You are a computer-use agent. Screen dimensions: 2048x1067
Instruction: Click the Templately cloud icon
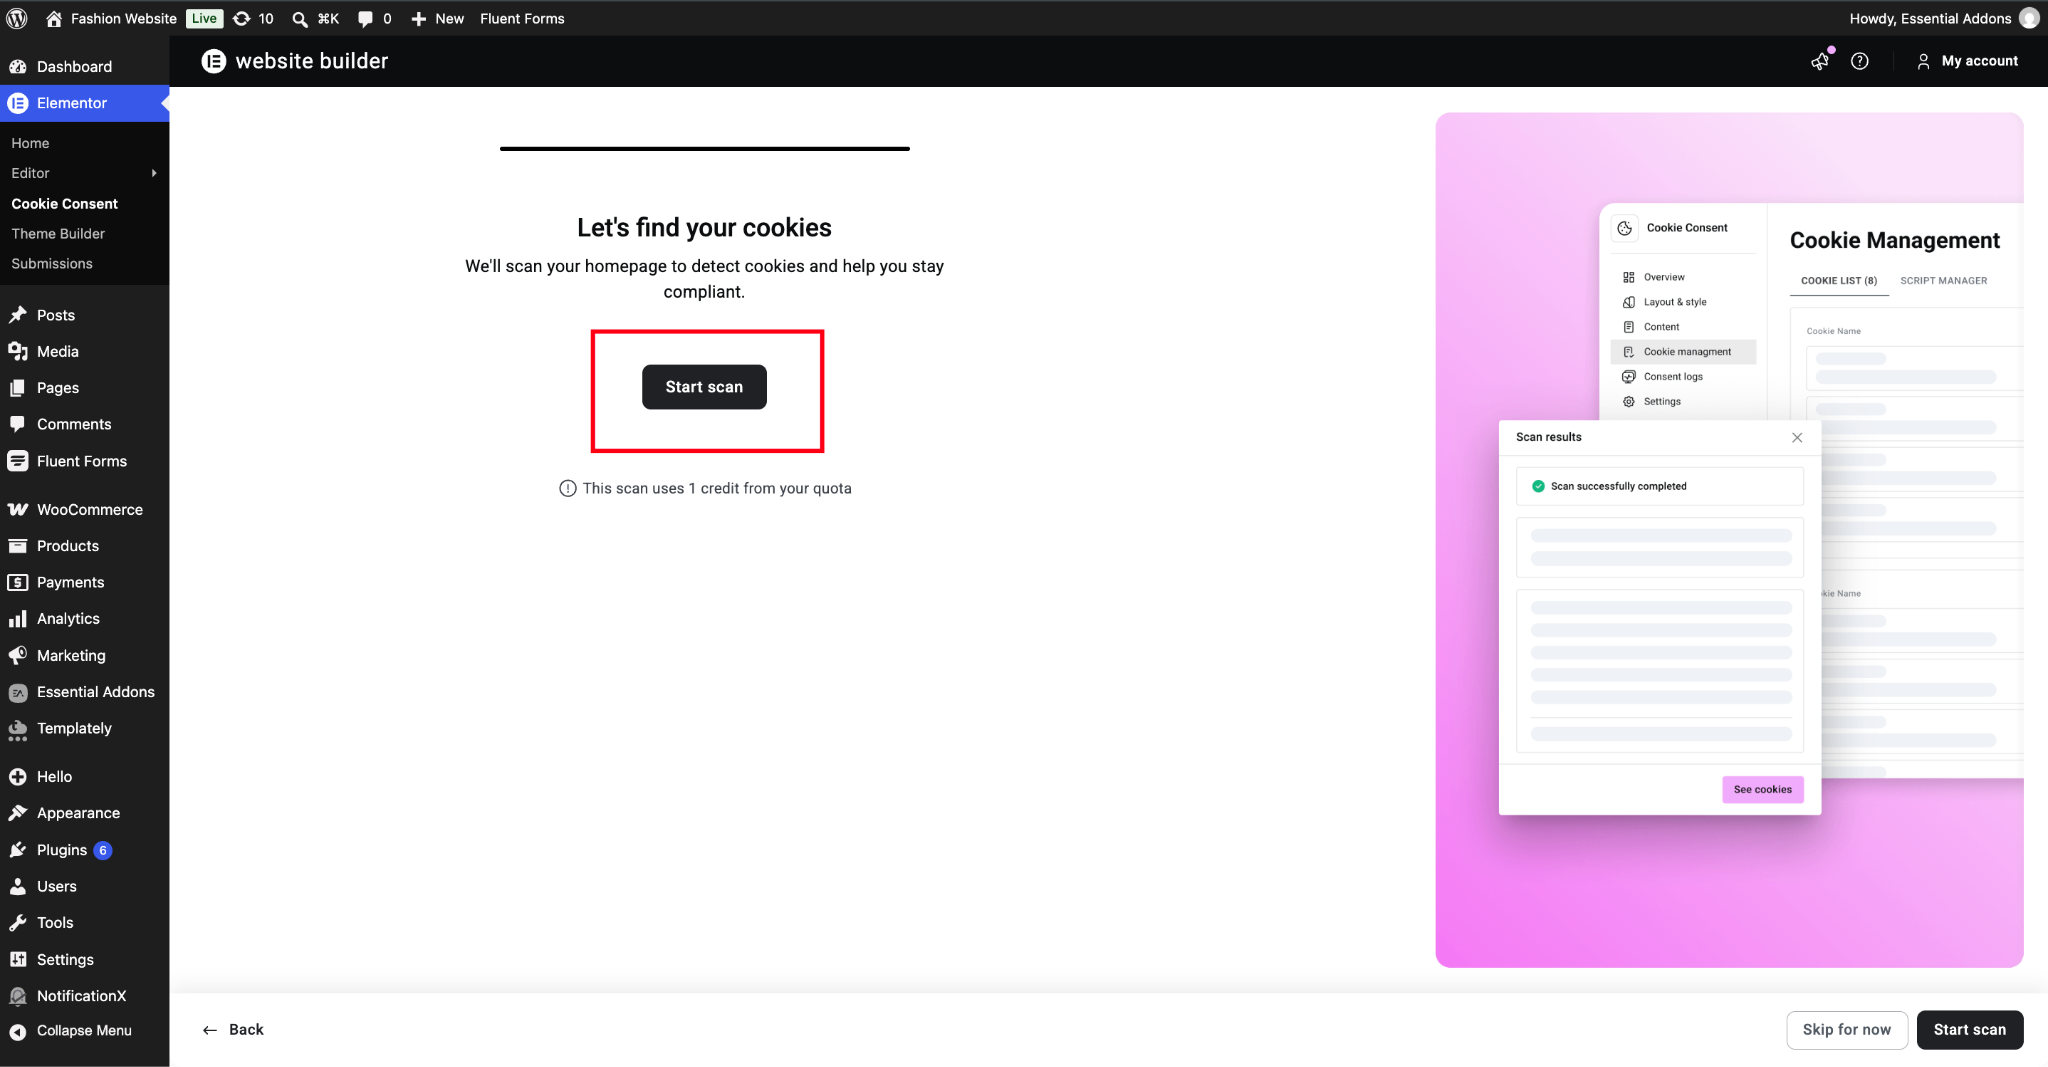tap(18, 730)
